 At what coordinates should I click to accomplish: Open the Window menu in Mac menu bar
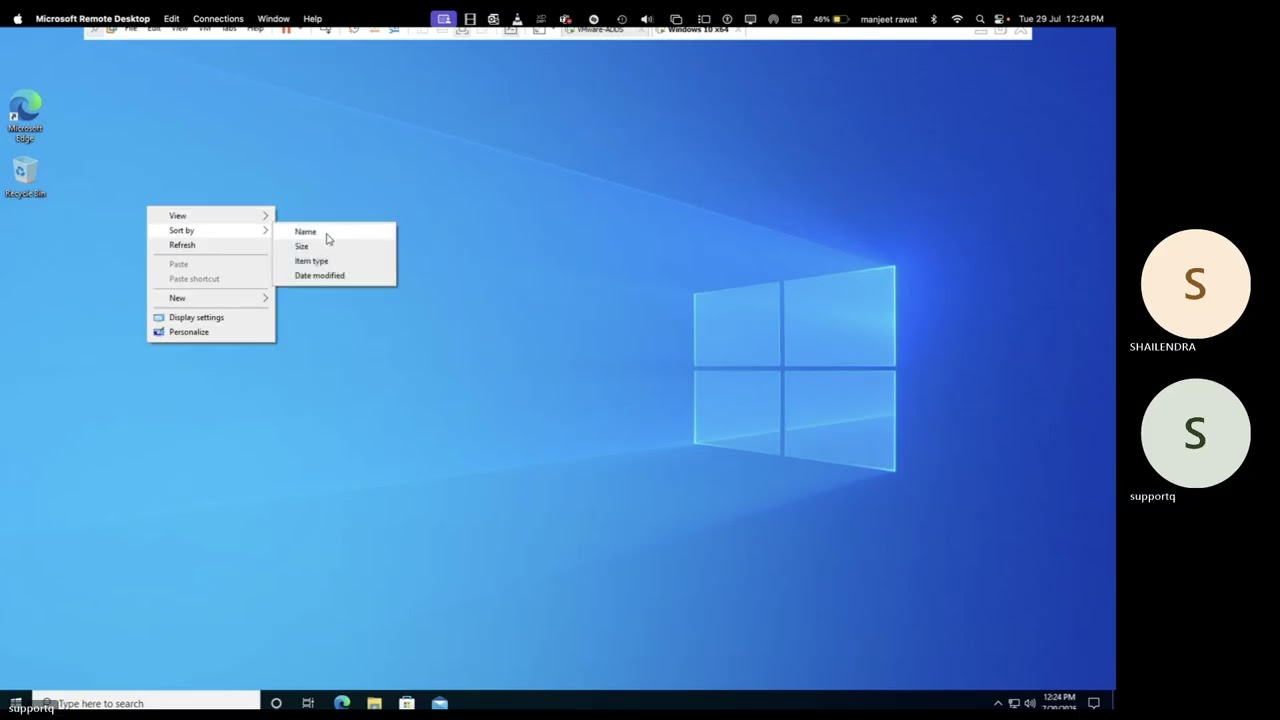coord(273,18)
